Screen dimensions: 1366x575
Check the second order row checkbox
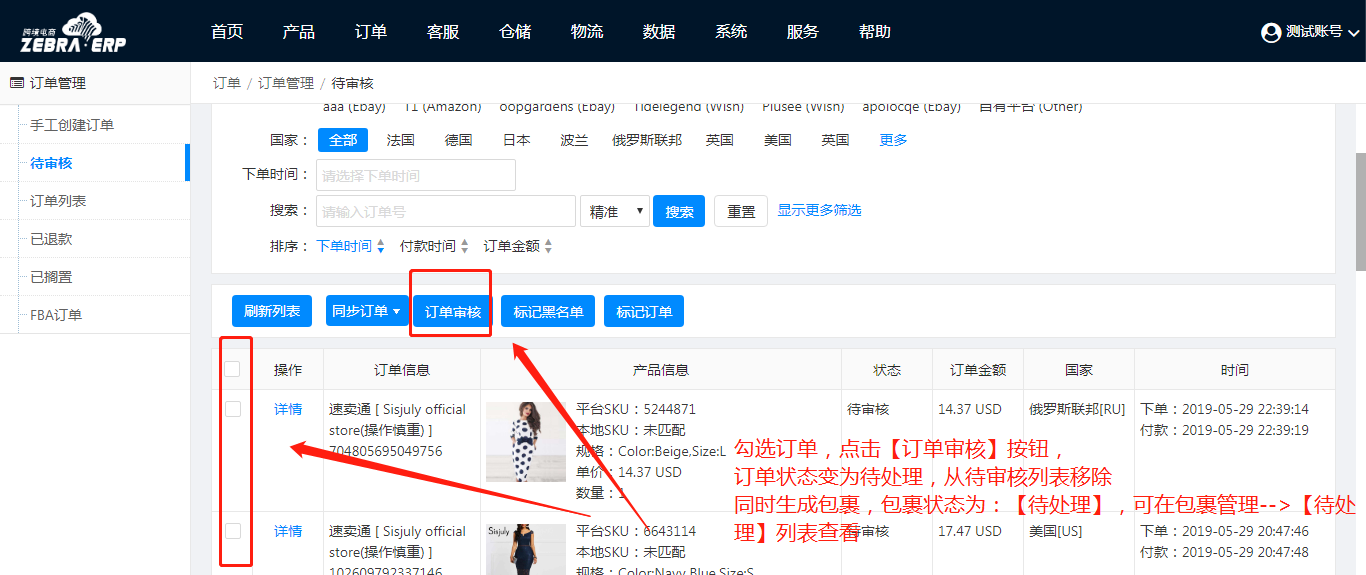[x=232, y=531]
